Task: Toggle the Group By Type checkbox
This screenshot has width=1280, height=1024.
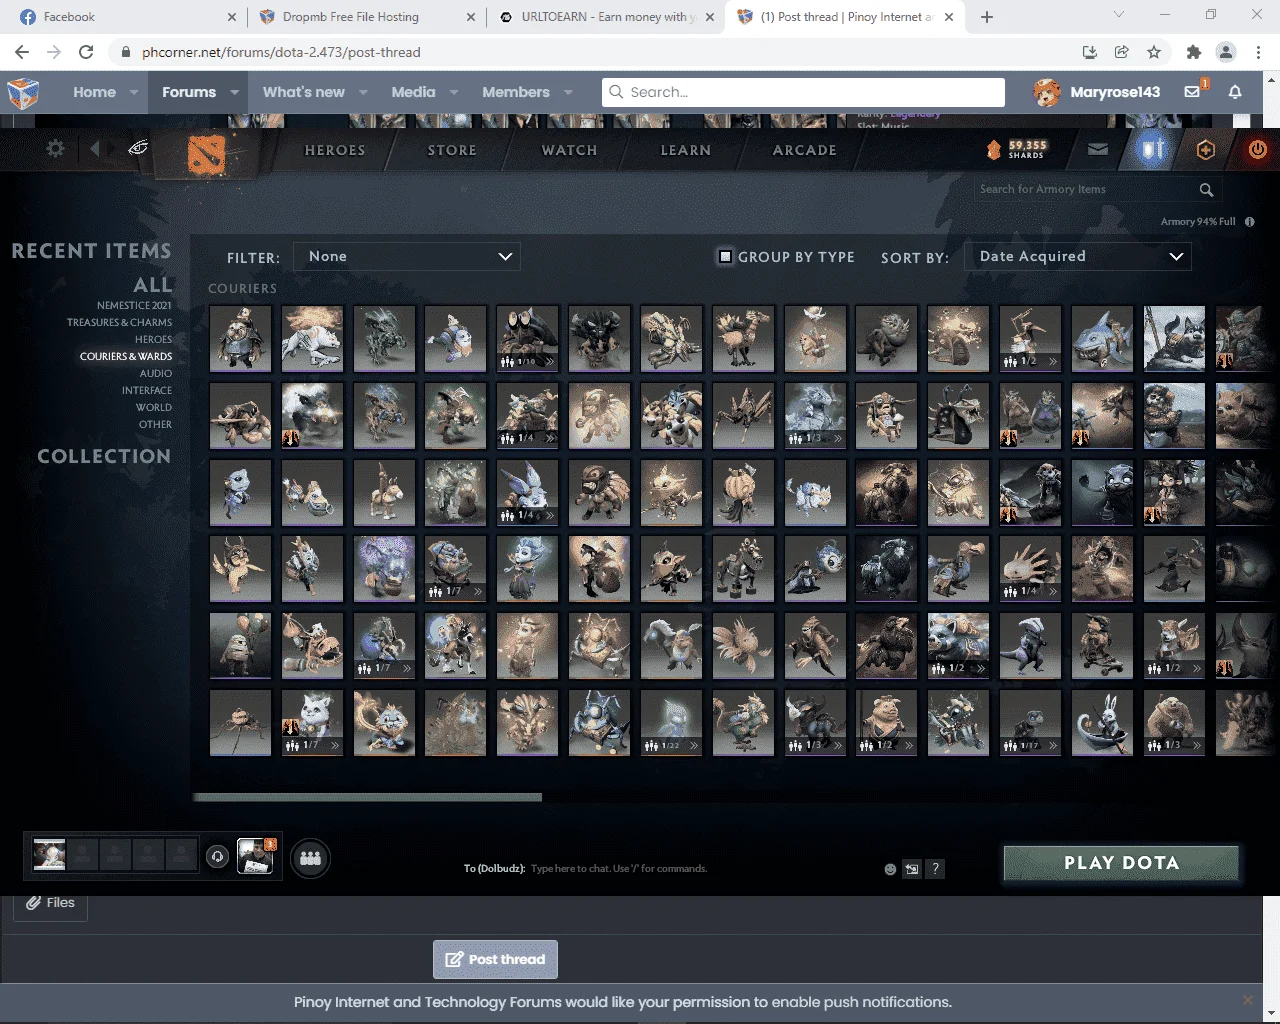Action: point(726,256)
